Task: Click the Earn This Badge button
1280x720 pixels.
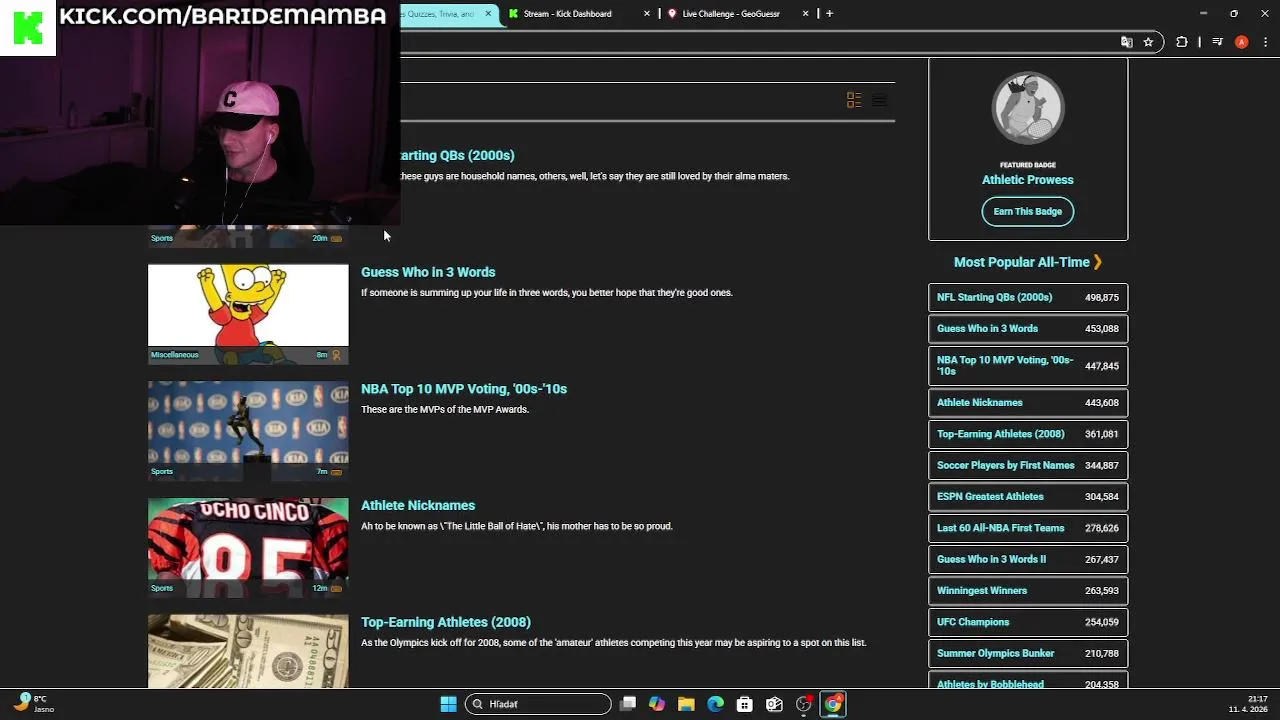Action: (x=1028, y=212)
